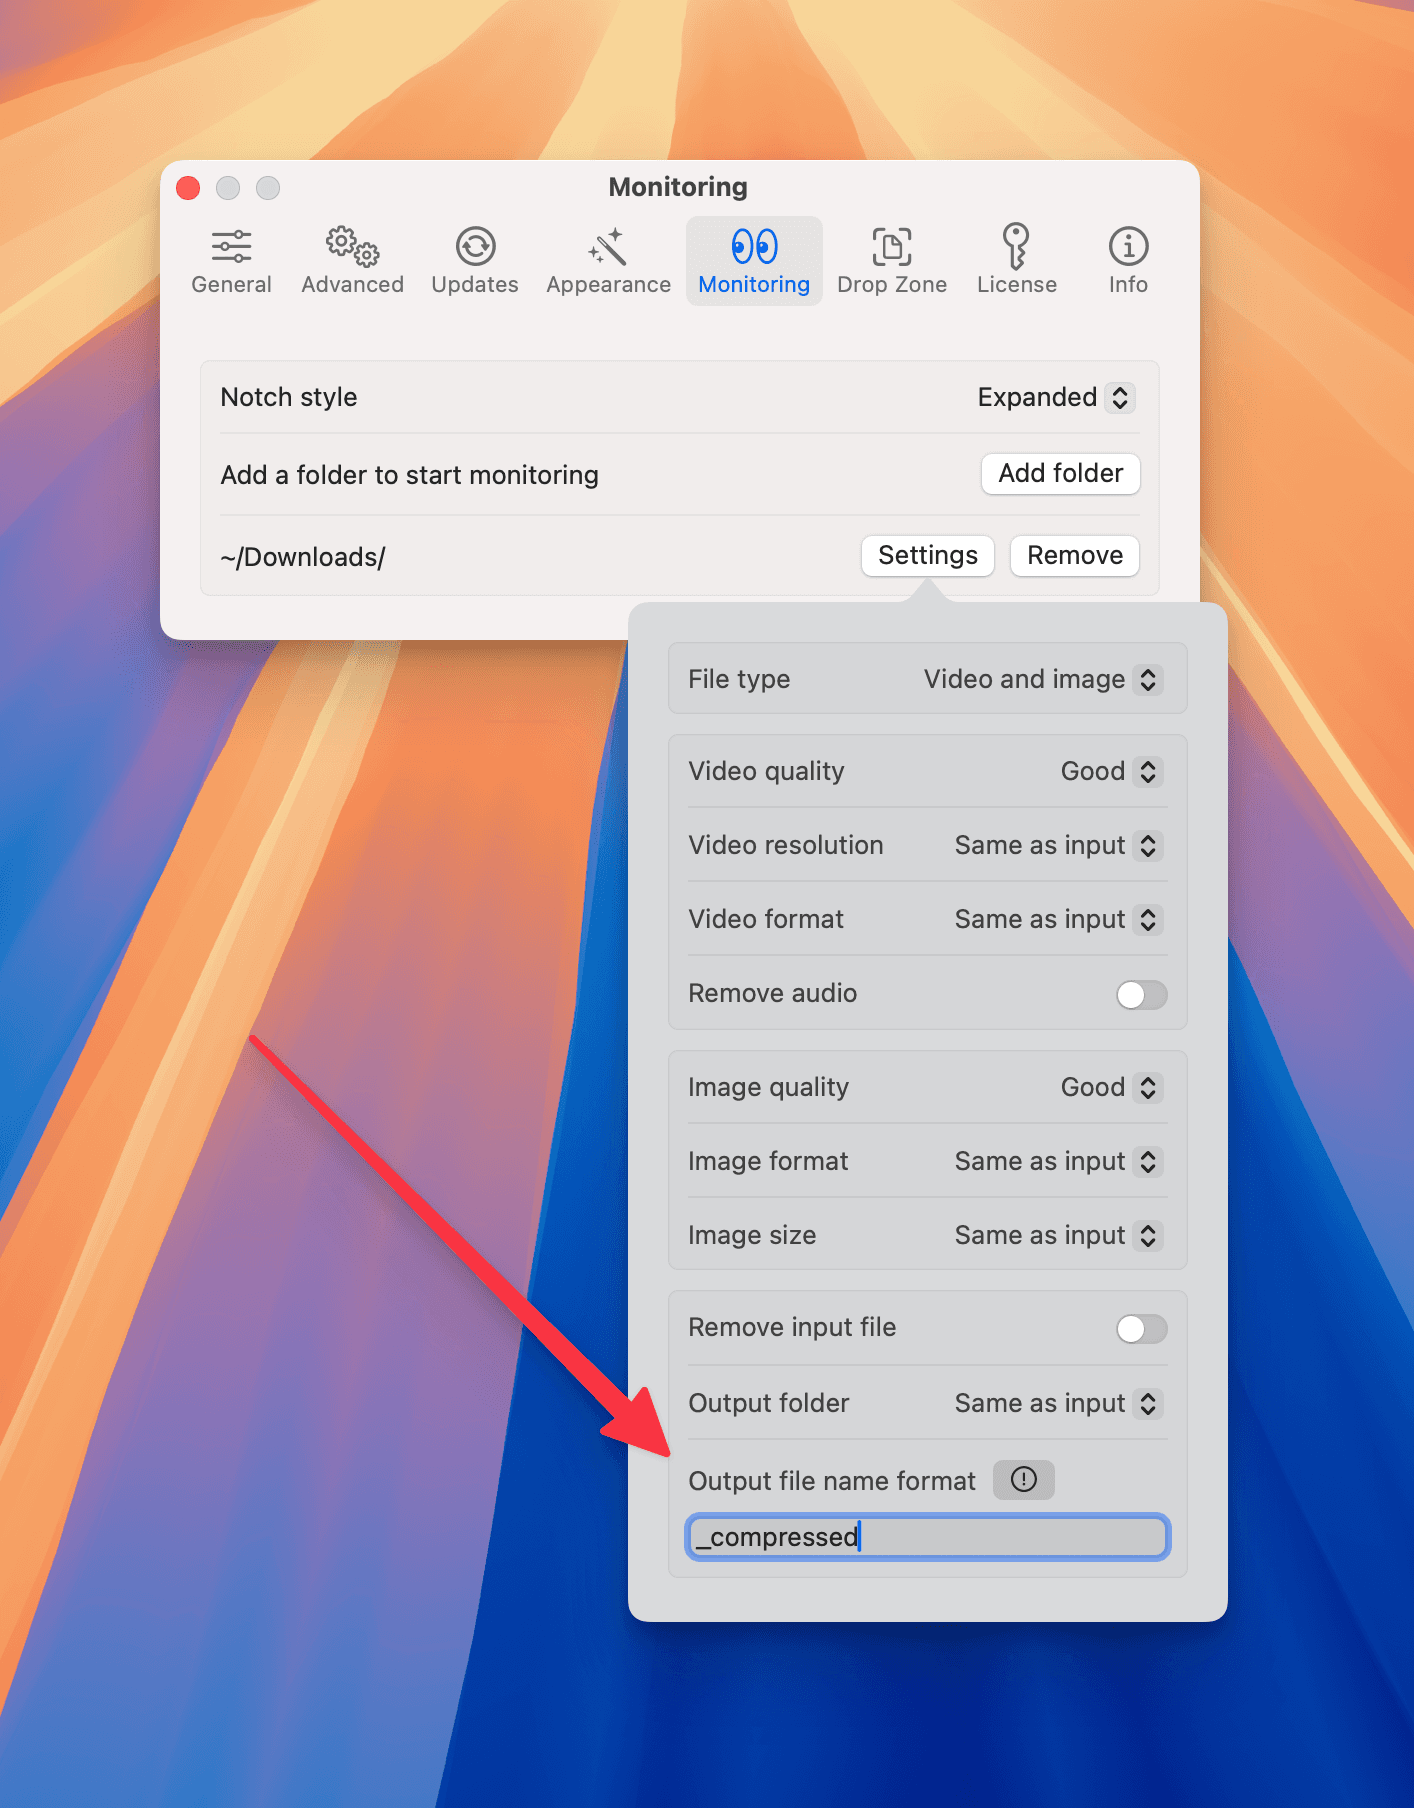The width and height of the screenshot is (1414, 1808).
Task: Open the Output folder dropdown
Action: tap(1058, 1404)
